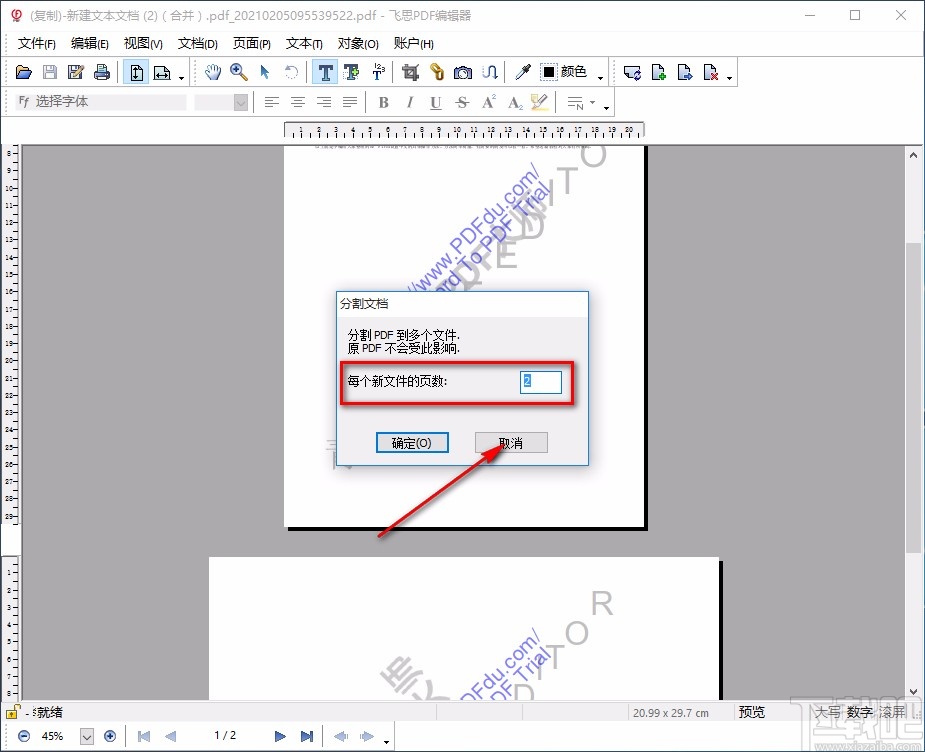Select the Hand pan tool
The image size is (925, 752).
(214, 71)
